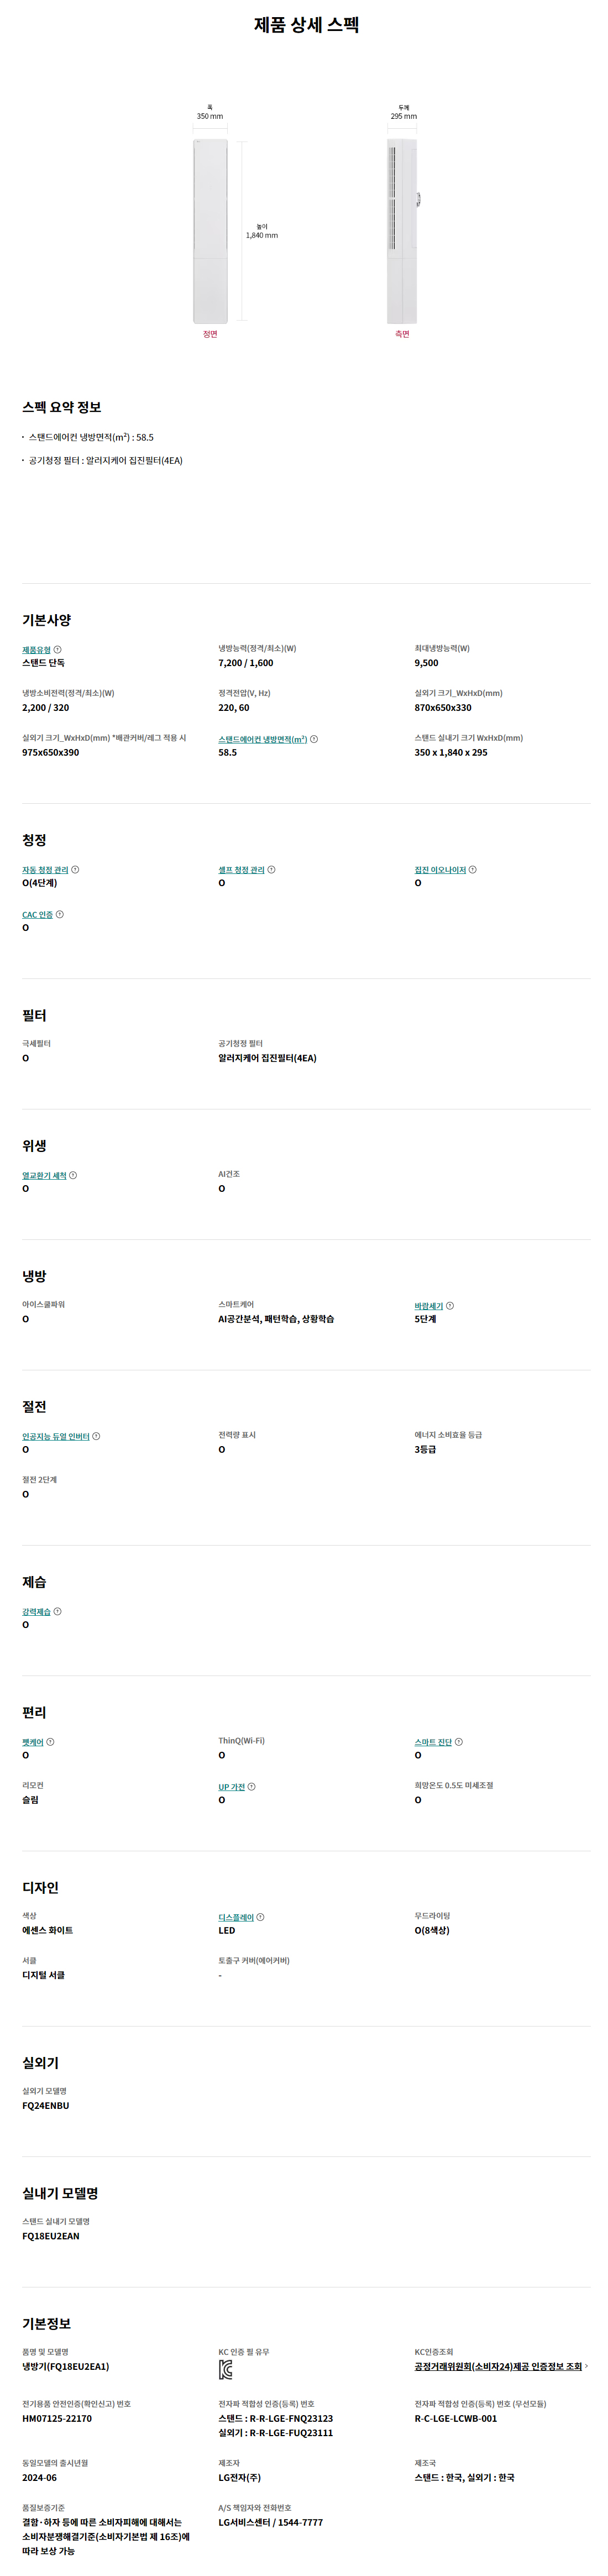The width and height of the screenshot is (608, 2576).
Task: Show help icon beside 셀프 청정 관리
Action: [271, 870]
